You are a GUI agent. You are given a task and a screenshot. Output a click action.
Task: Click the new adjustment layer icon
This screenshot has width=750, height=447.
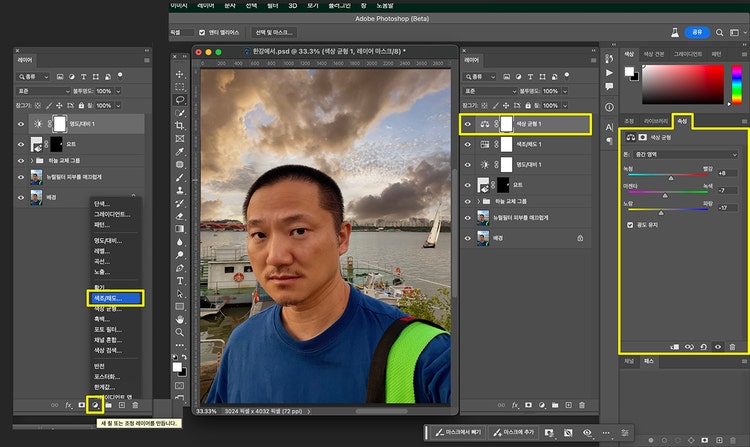pos(95,405)
